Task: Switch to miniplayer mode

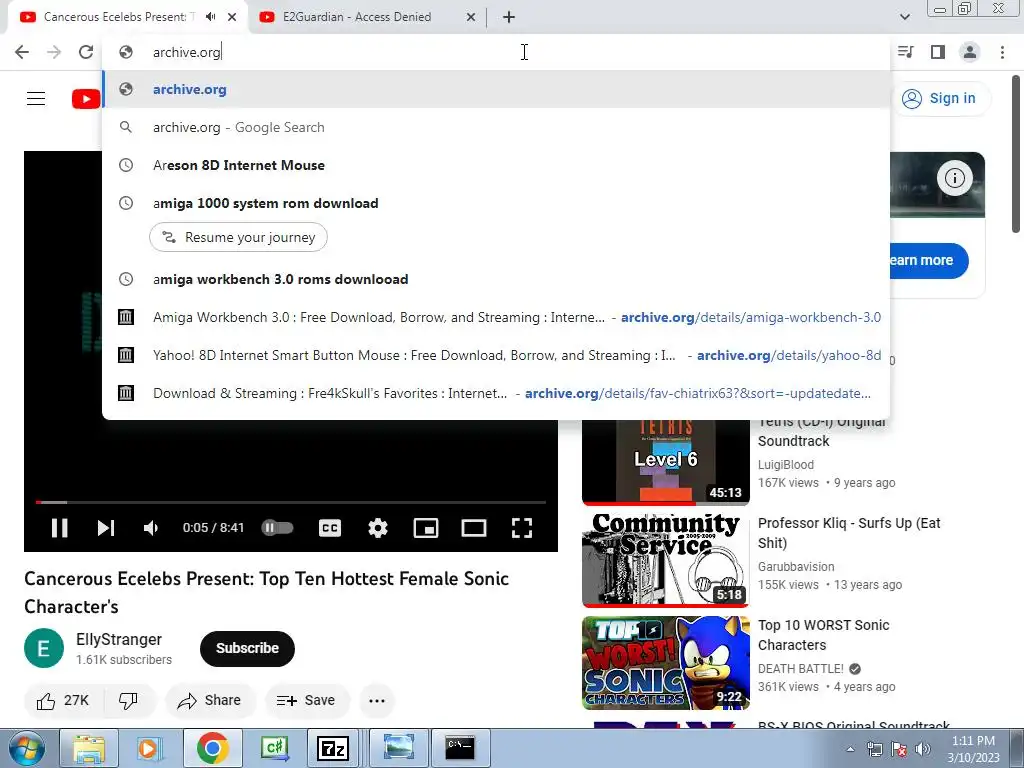Action: click(x=426, y=528)
